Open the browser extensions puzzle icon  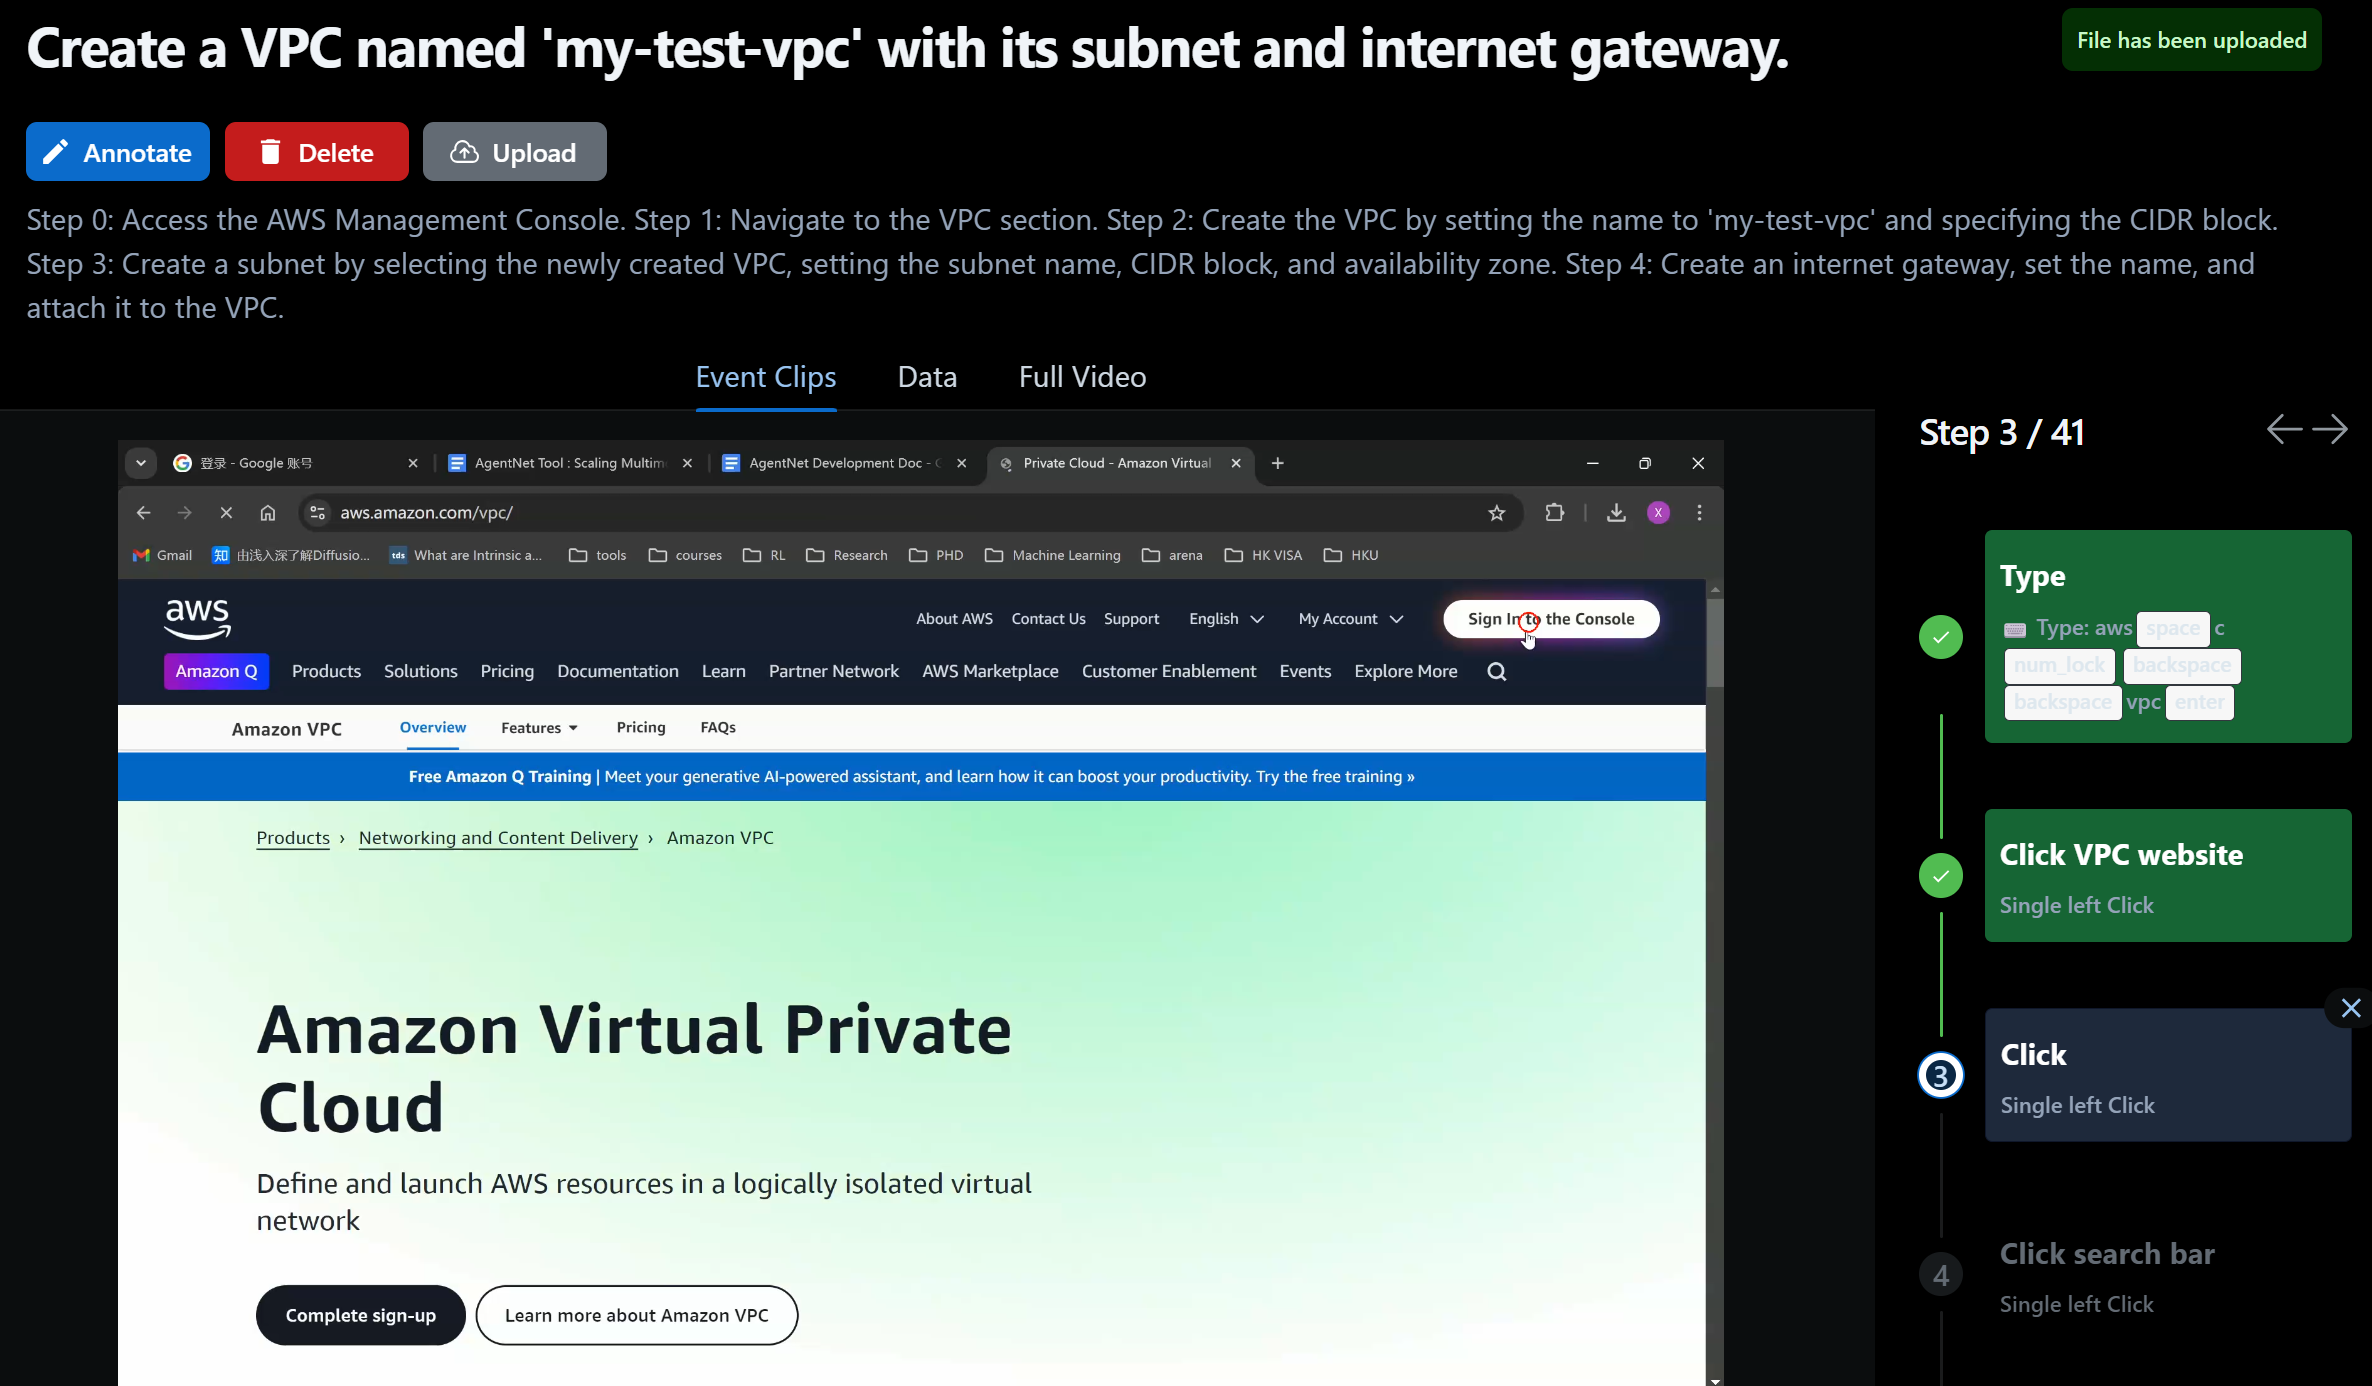coord(1554,513)
